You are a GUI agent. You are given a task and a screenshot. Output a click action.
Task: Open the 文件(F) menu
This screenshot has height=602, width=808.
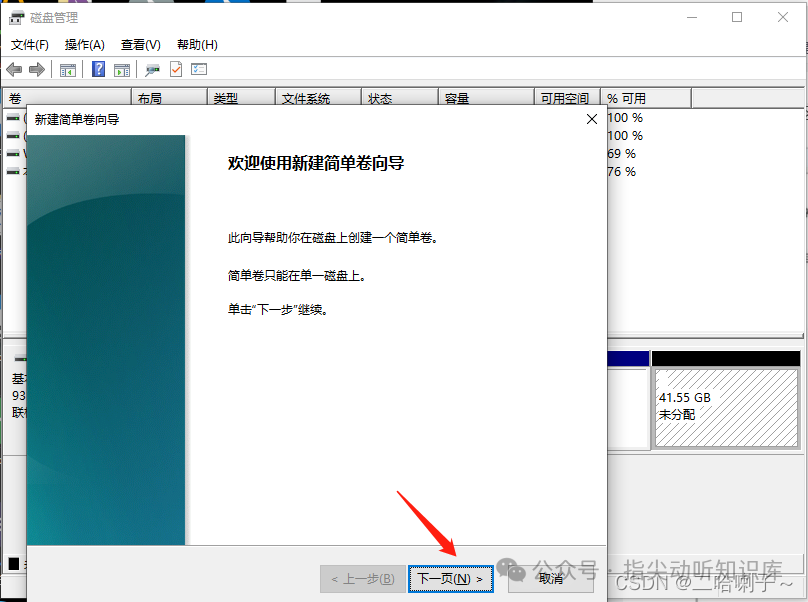[x=30, y=45]
